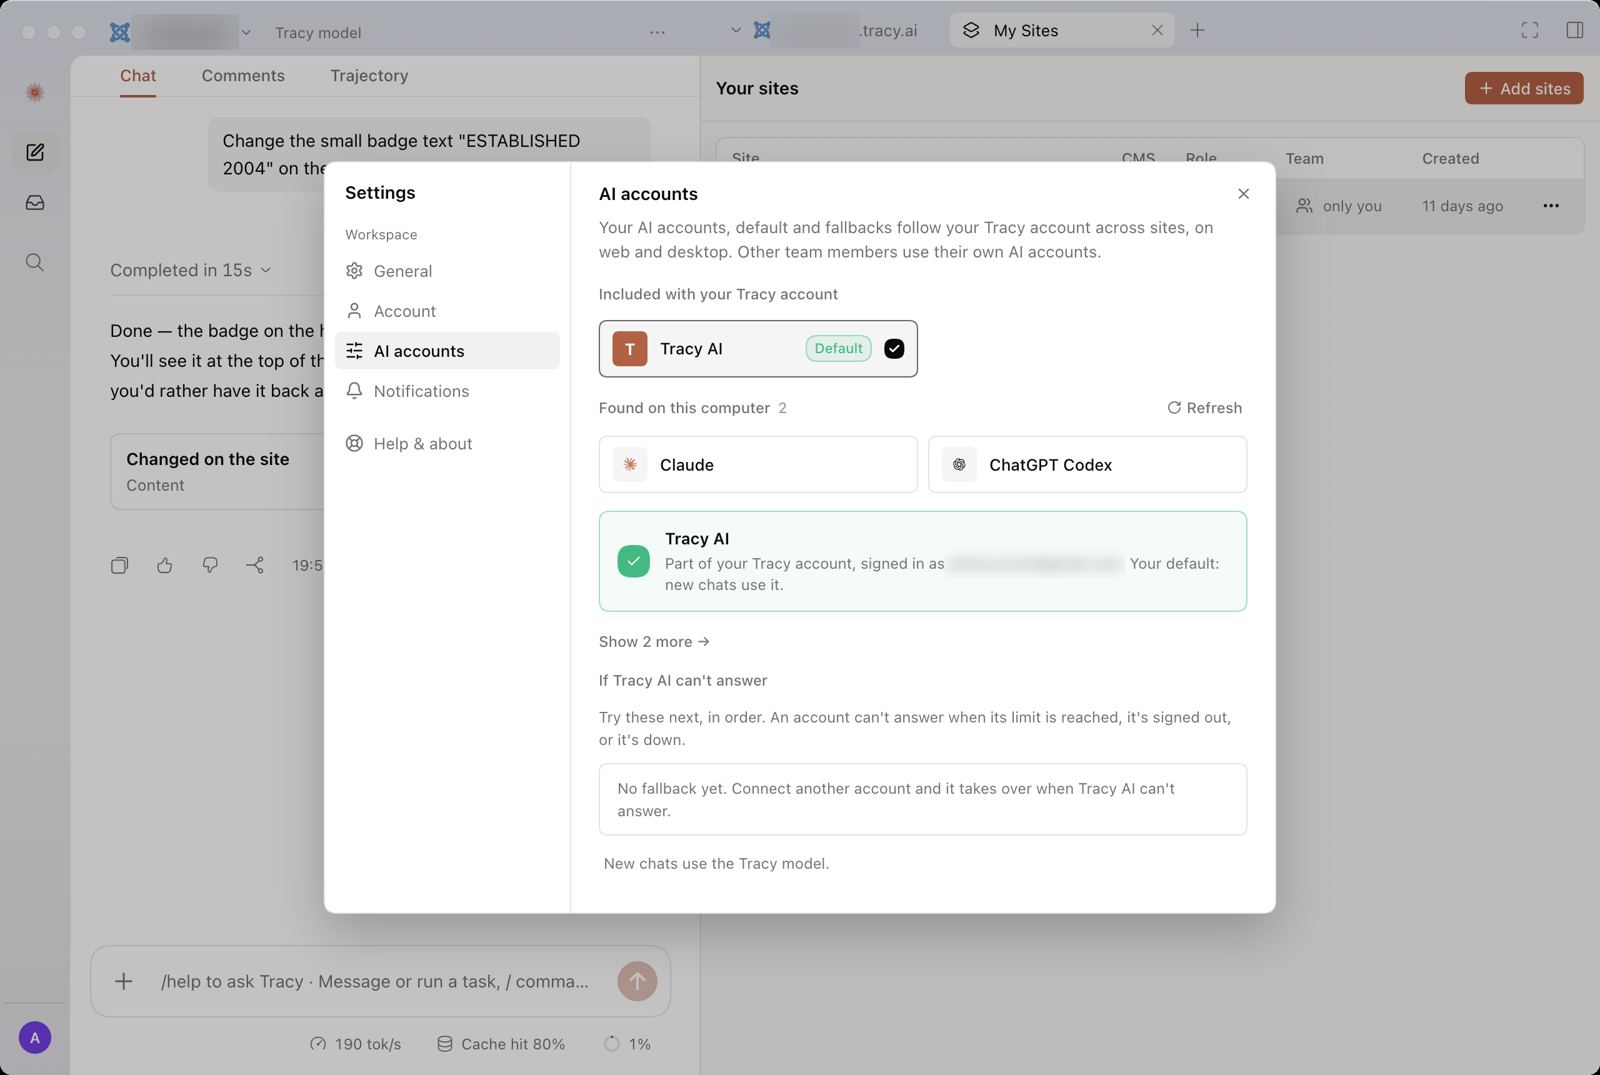
Task: Open the user avatar A
Action: (35, 1038)
